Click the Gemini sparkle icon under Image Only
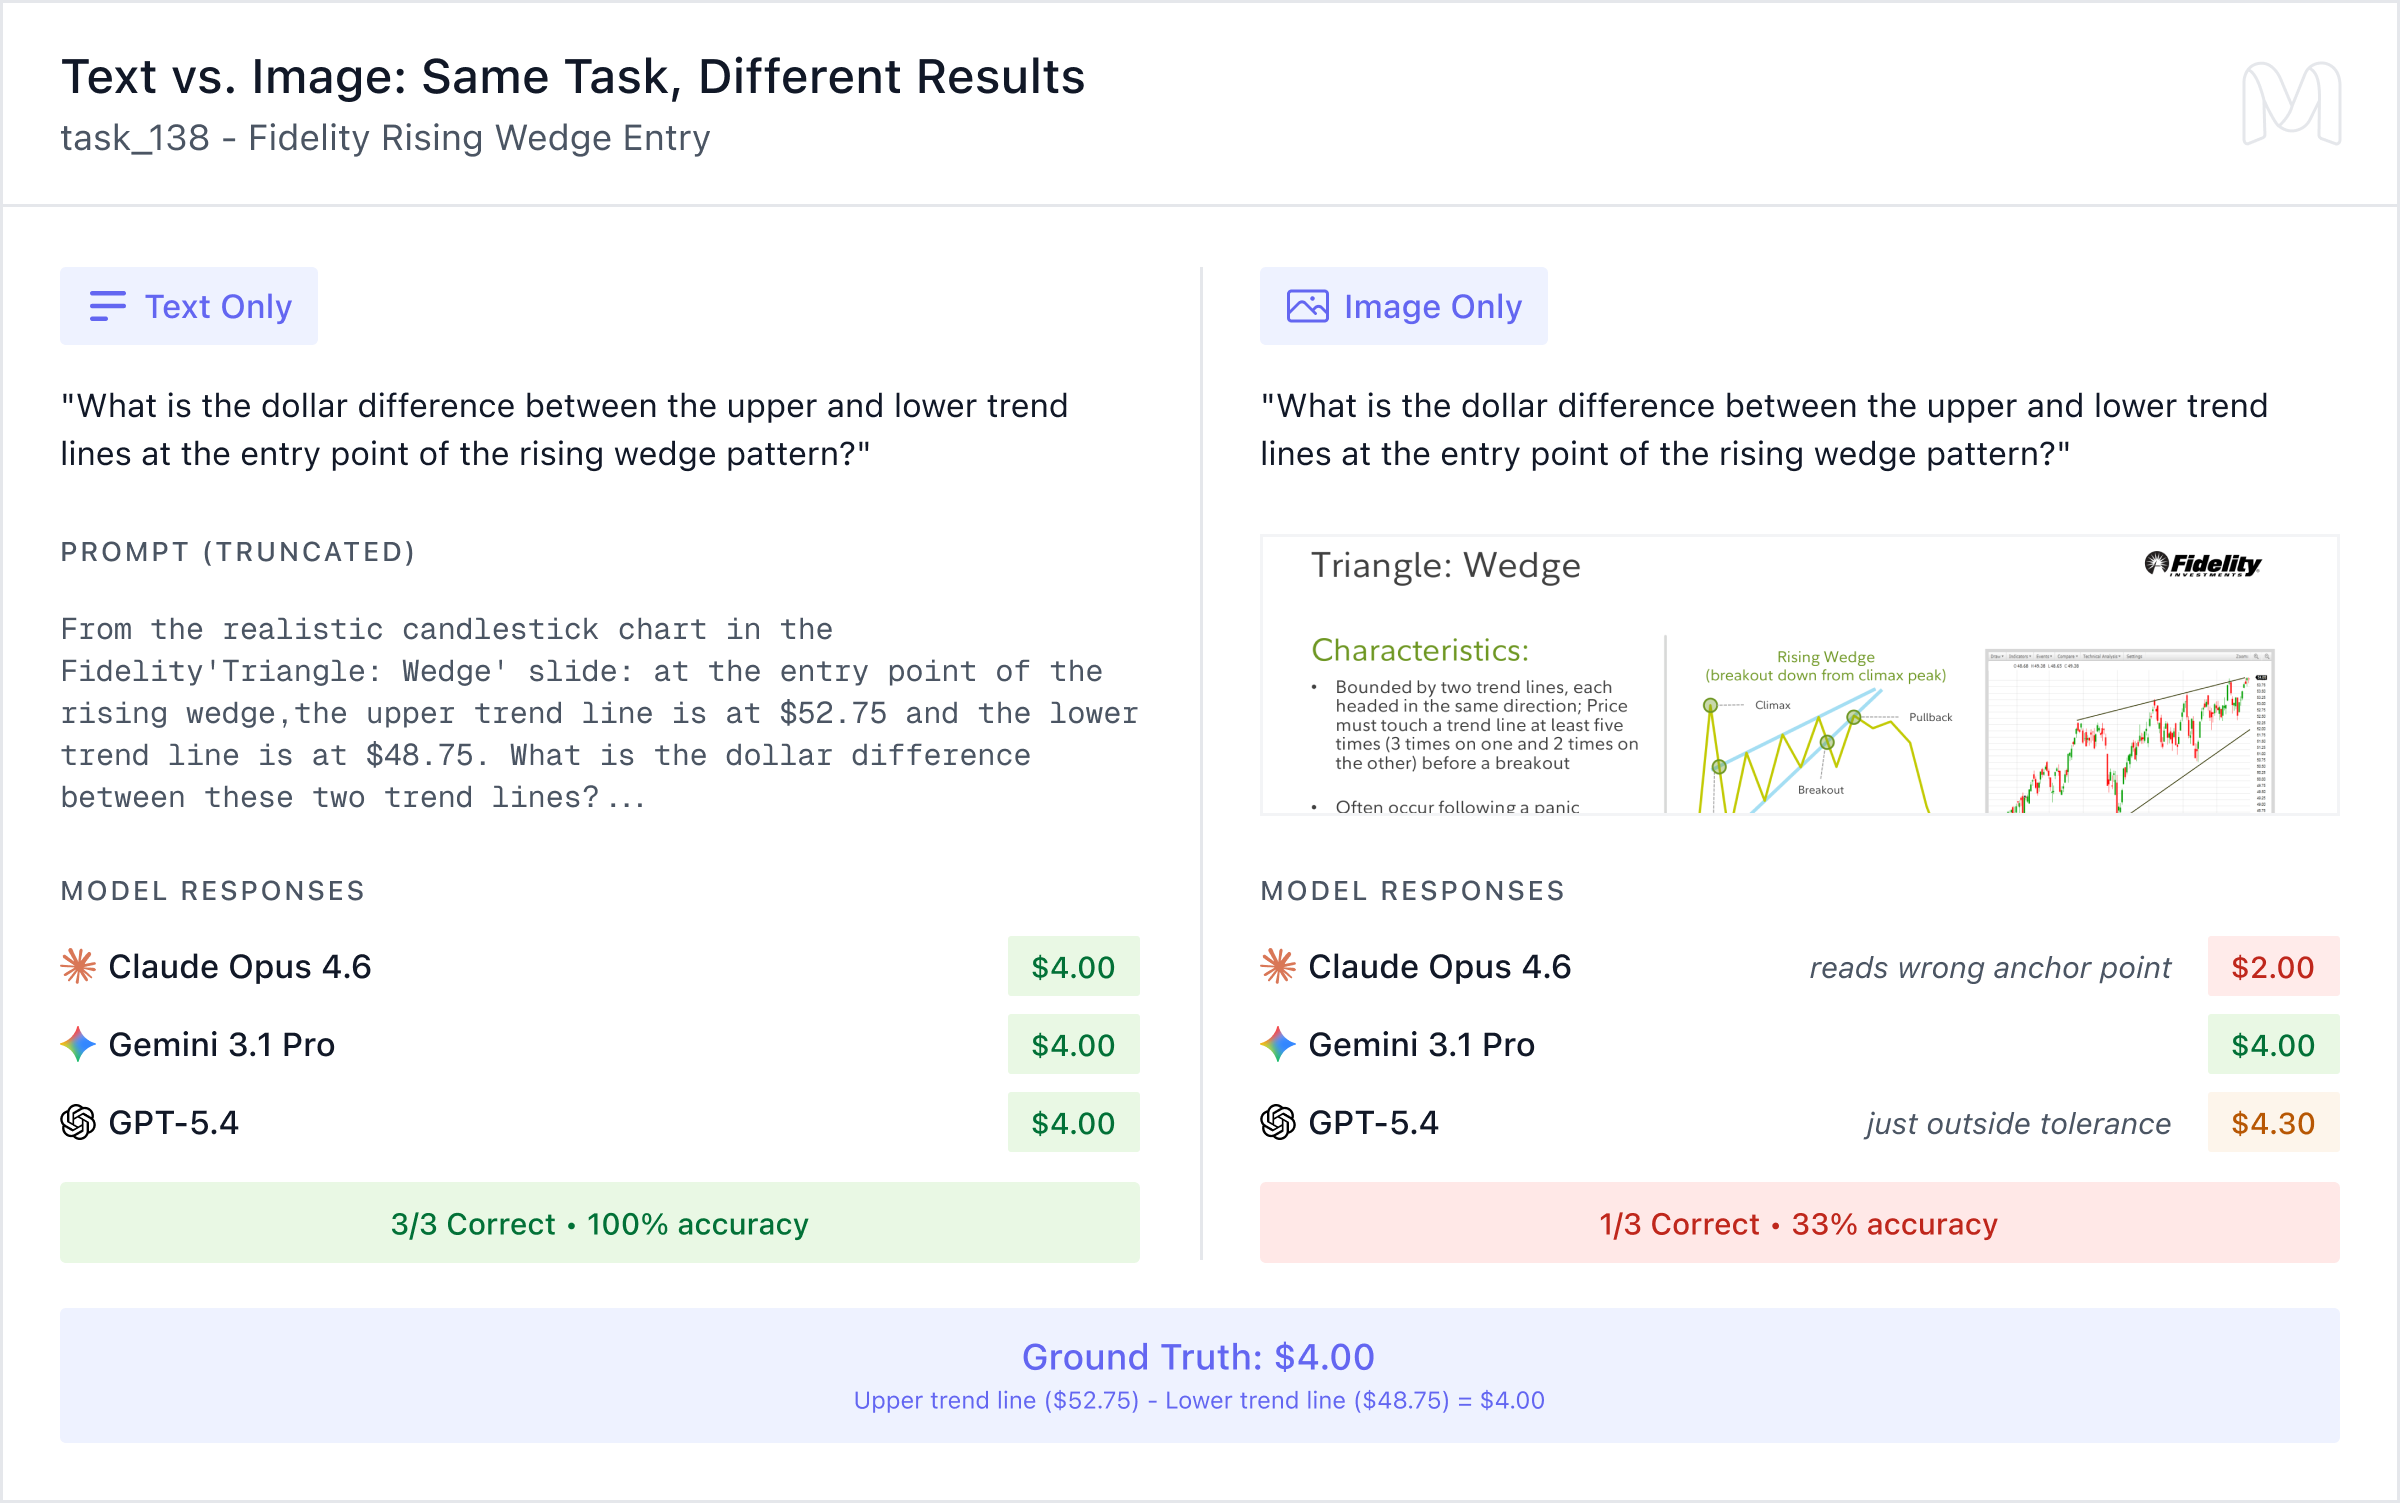 (1278, 1044)
